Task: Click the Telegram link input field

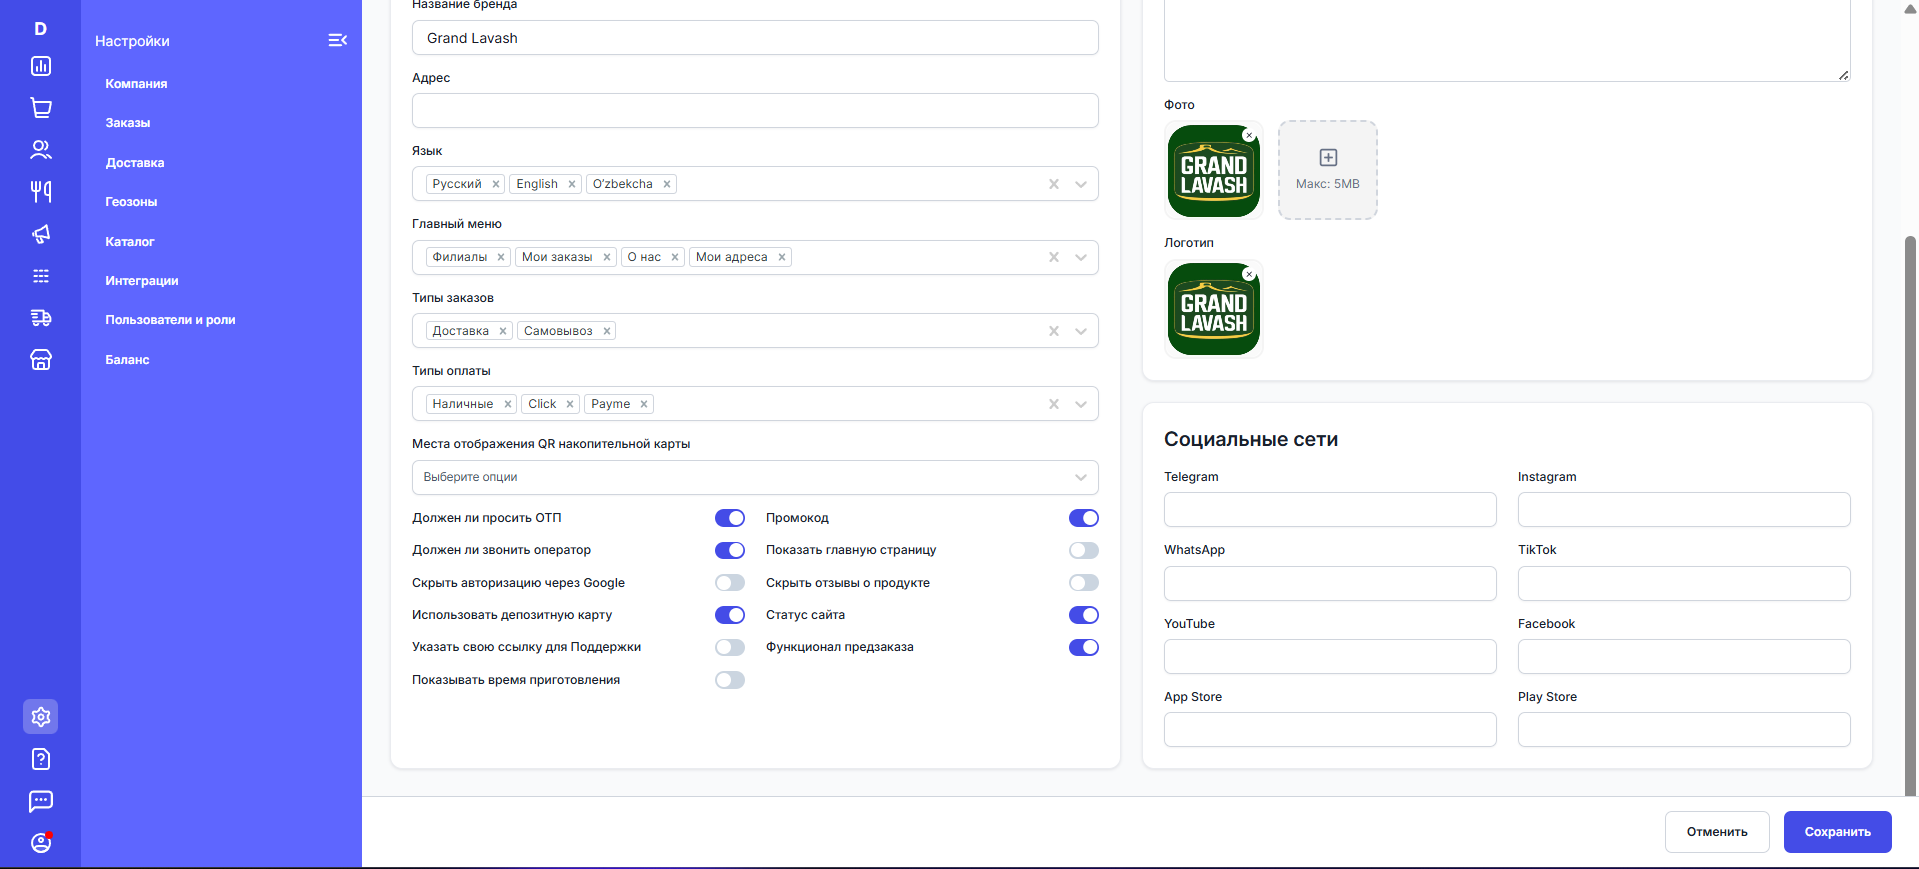Action: click(x=1329, y=510)
